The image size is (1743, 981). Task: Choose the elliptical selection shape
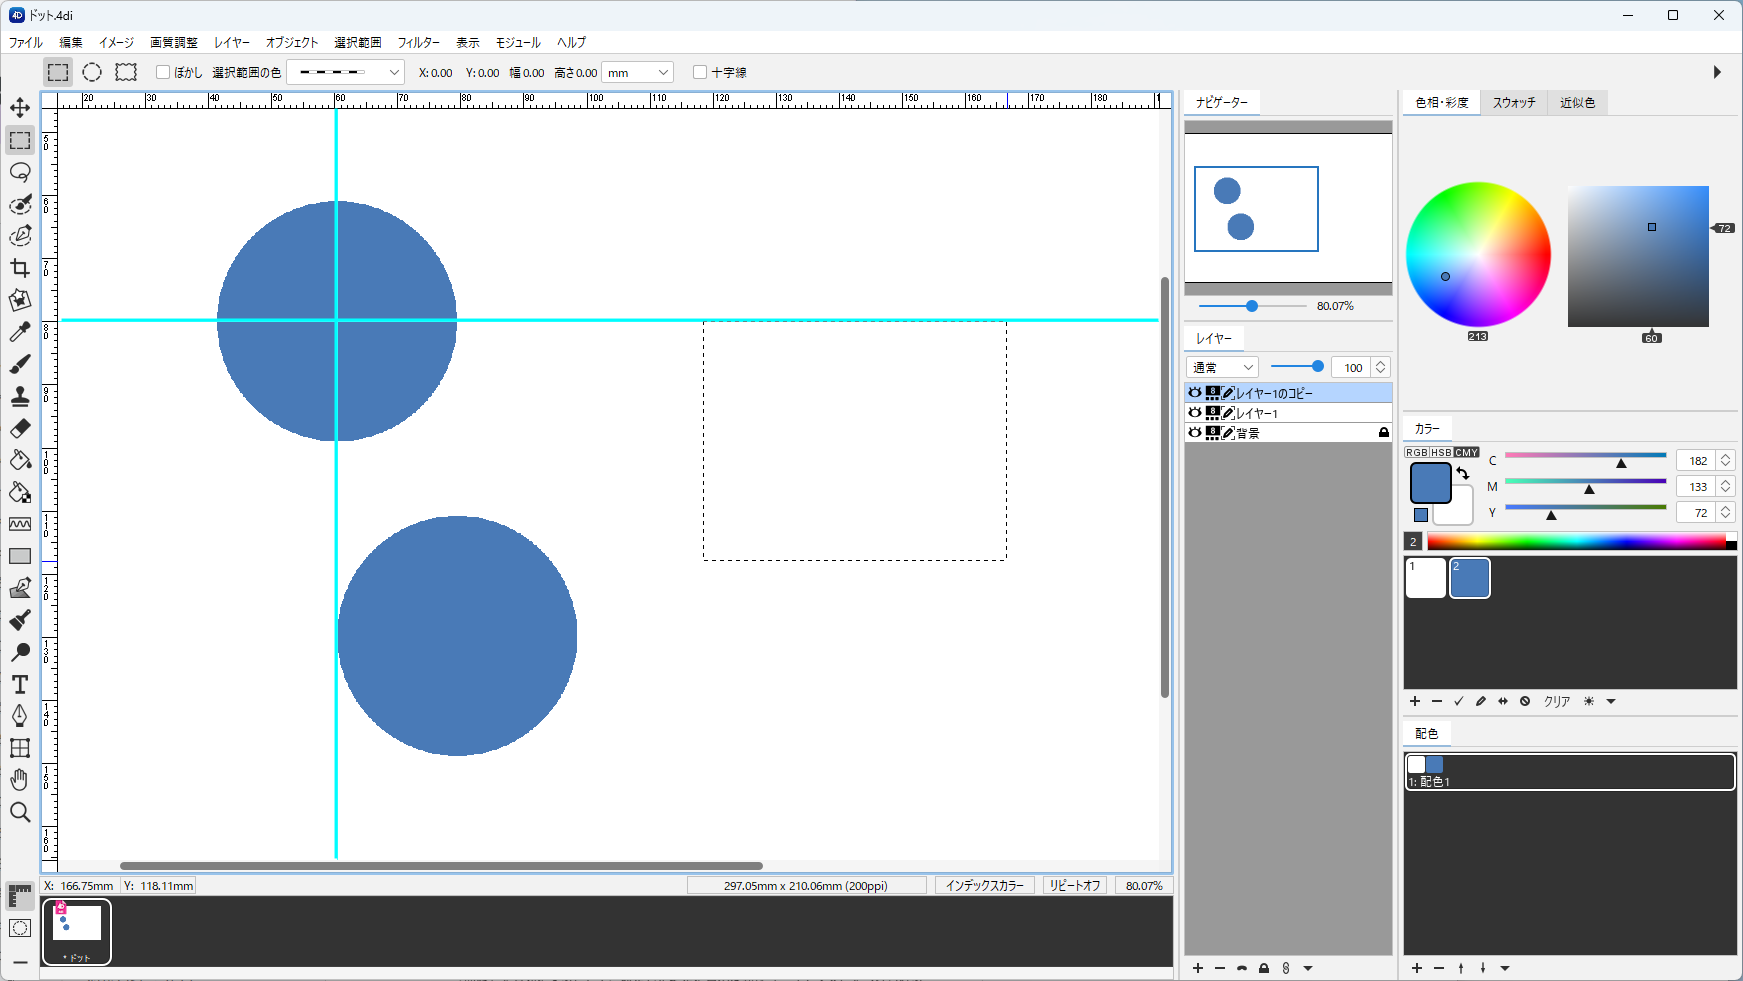pyautogui.click(x=92, y=72)
